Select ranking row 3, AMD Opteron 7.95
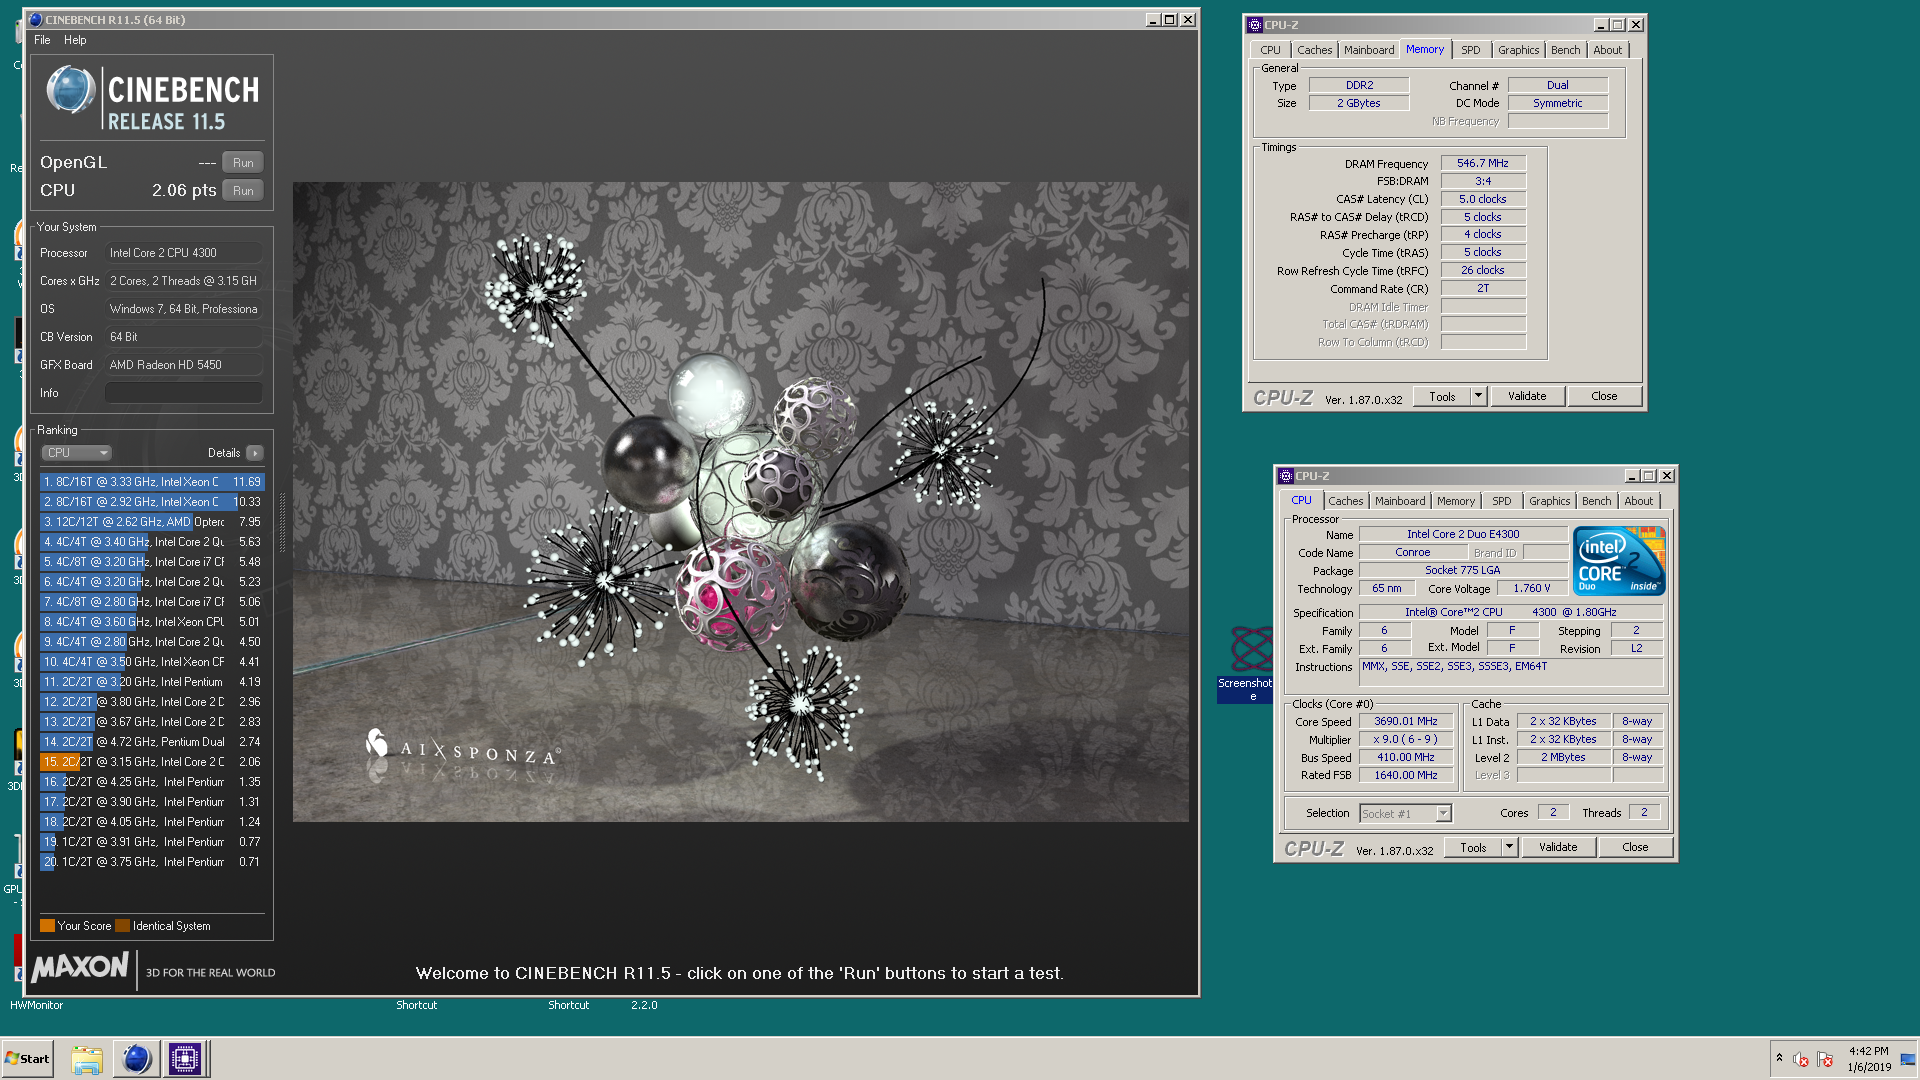 (152, 522)
